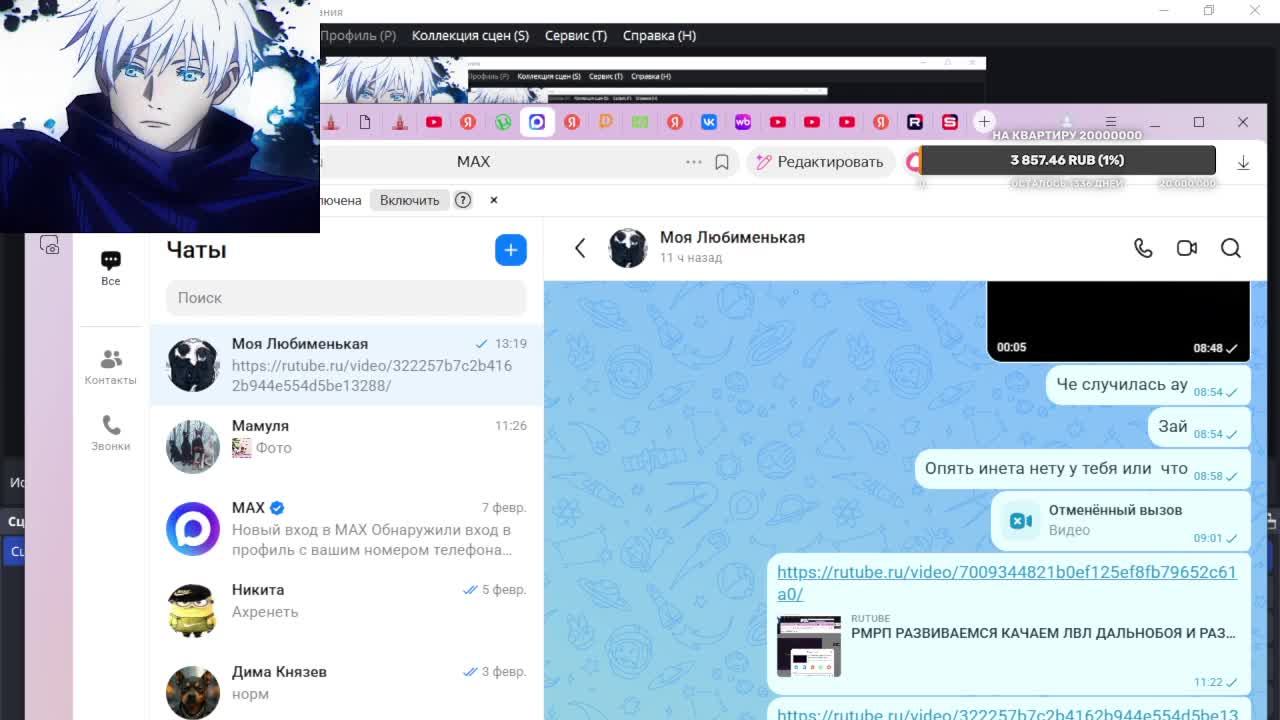Image resolution: width=1280 pixels, height=720 pixels.
Task: Open the browser hamburger menu
Action: click(x=1110, y=122)
